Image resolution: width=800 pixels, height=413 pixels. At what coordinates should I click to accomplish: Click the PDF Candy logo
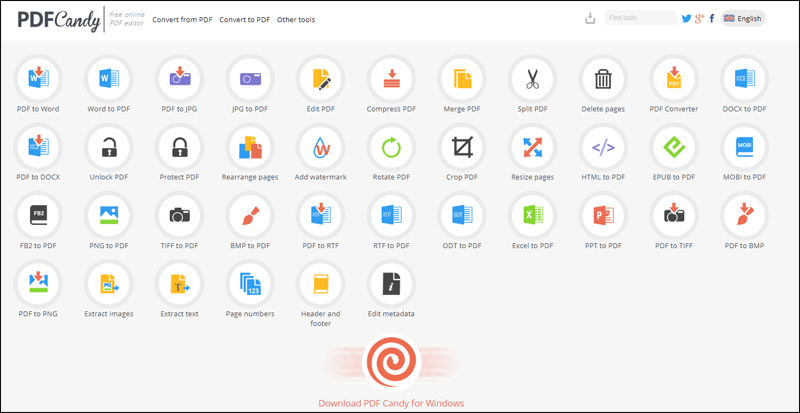coord(59,19)
